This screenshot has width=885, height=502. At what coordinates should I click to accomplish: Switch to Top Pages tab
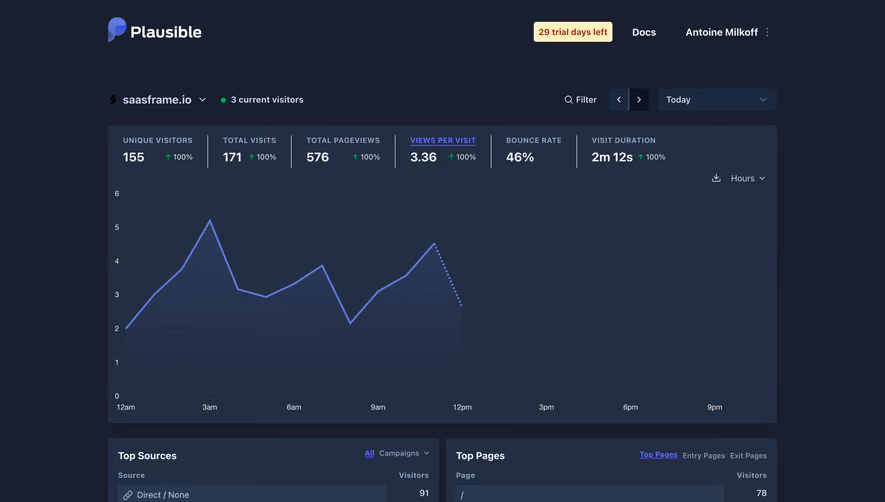click(658, 455)
